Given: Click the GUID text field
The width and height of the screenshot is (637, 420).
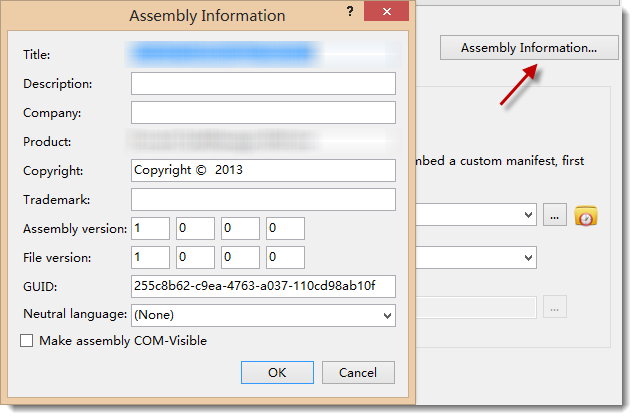Looking at the screenshot, I should [x=263, y=286].
